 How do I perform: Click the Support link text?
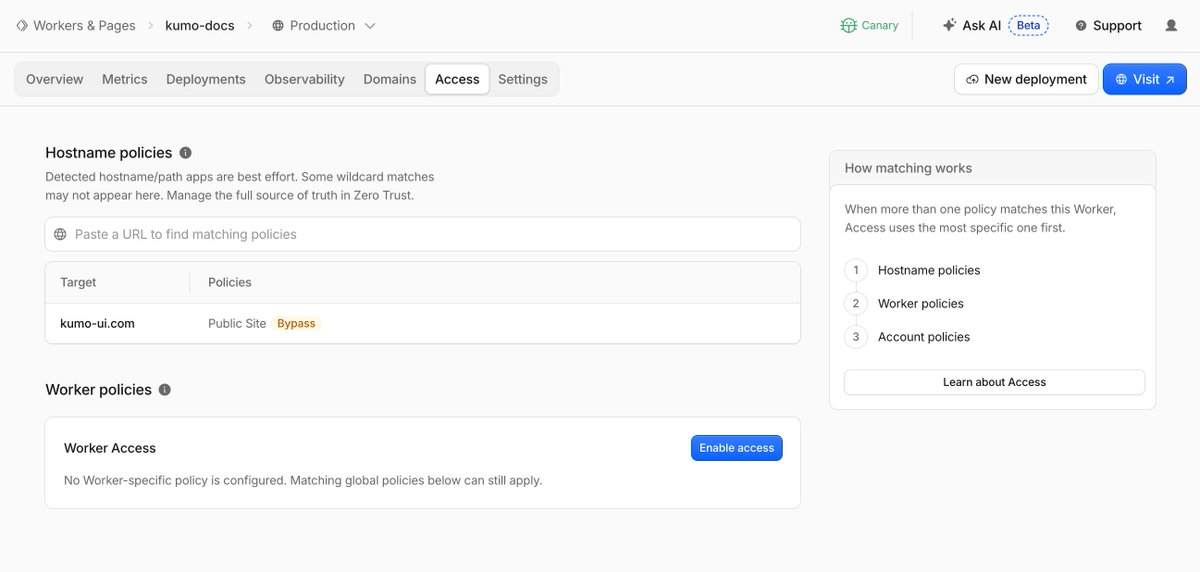(x=1117, y=26)
